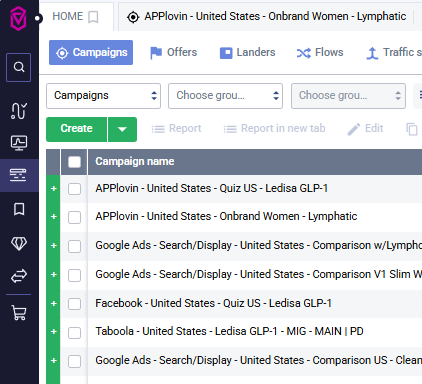Image resolution: width=422 pixels, height=384 pixels.
Task: Check Google Ads Comparison US Clean checkbox
Action: 74,361
